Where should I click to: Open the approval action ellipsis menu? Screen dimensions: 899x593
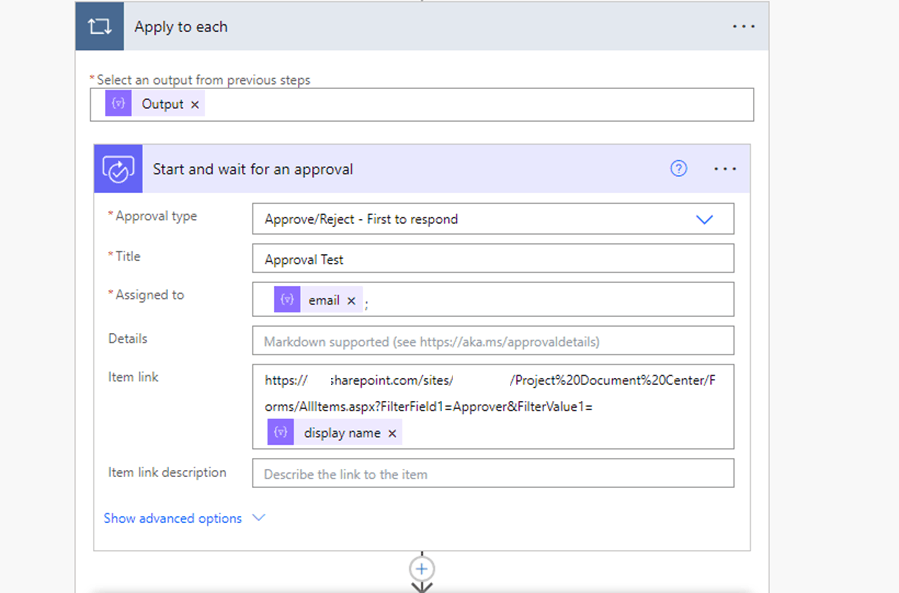[x=725, y=169]
